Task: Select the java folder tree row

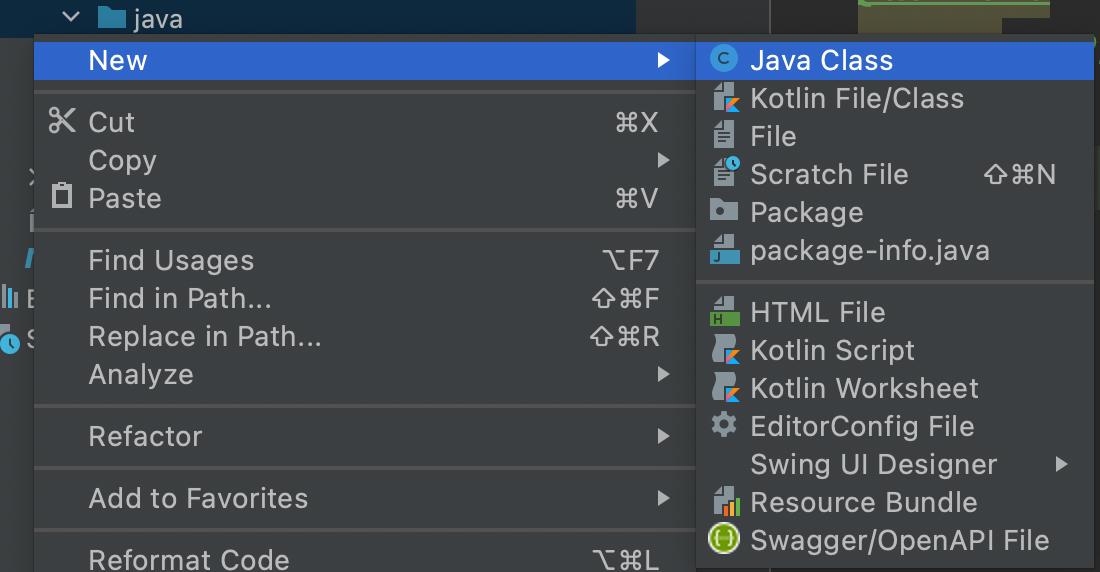Action: point(318,18)
